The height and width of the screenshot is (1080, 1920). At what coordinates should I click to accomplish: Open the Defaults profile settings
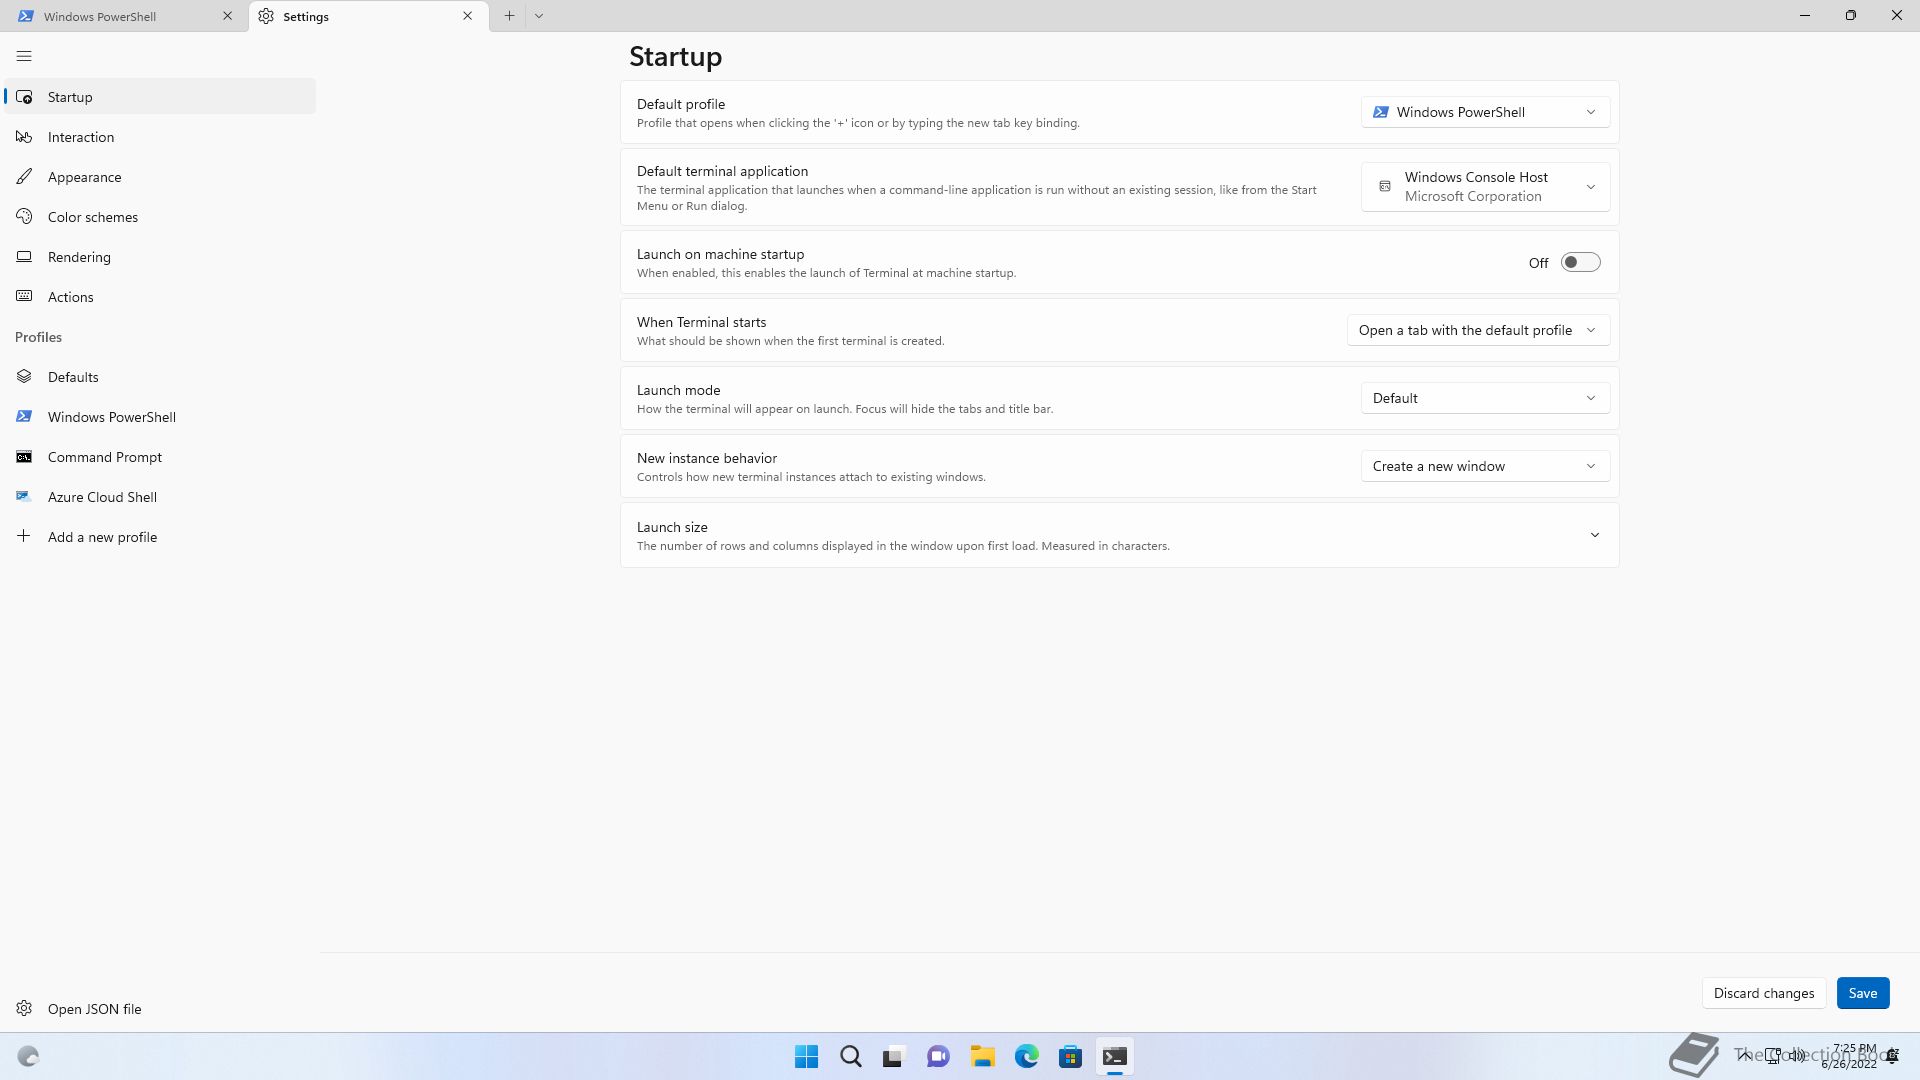[x=160, y=377]
